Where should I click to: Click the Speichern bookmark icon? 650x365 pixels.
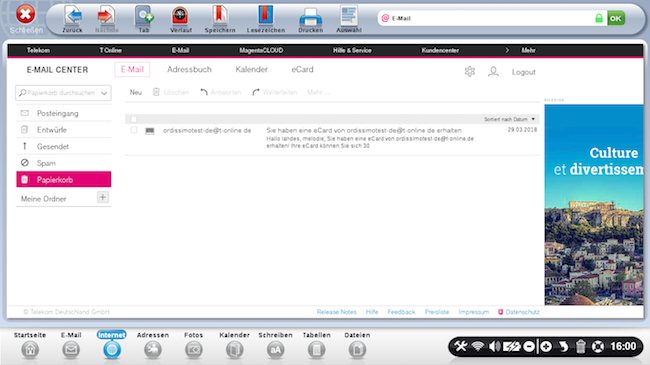coord(220,16)
